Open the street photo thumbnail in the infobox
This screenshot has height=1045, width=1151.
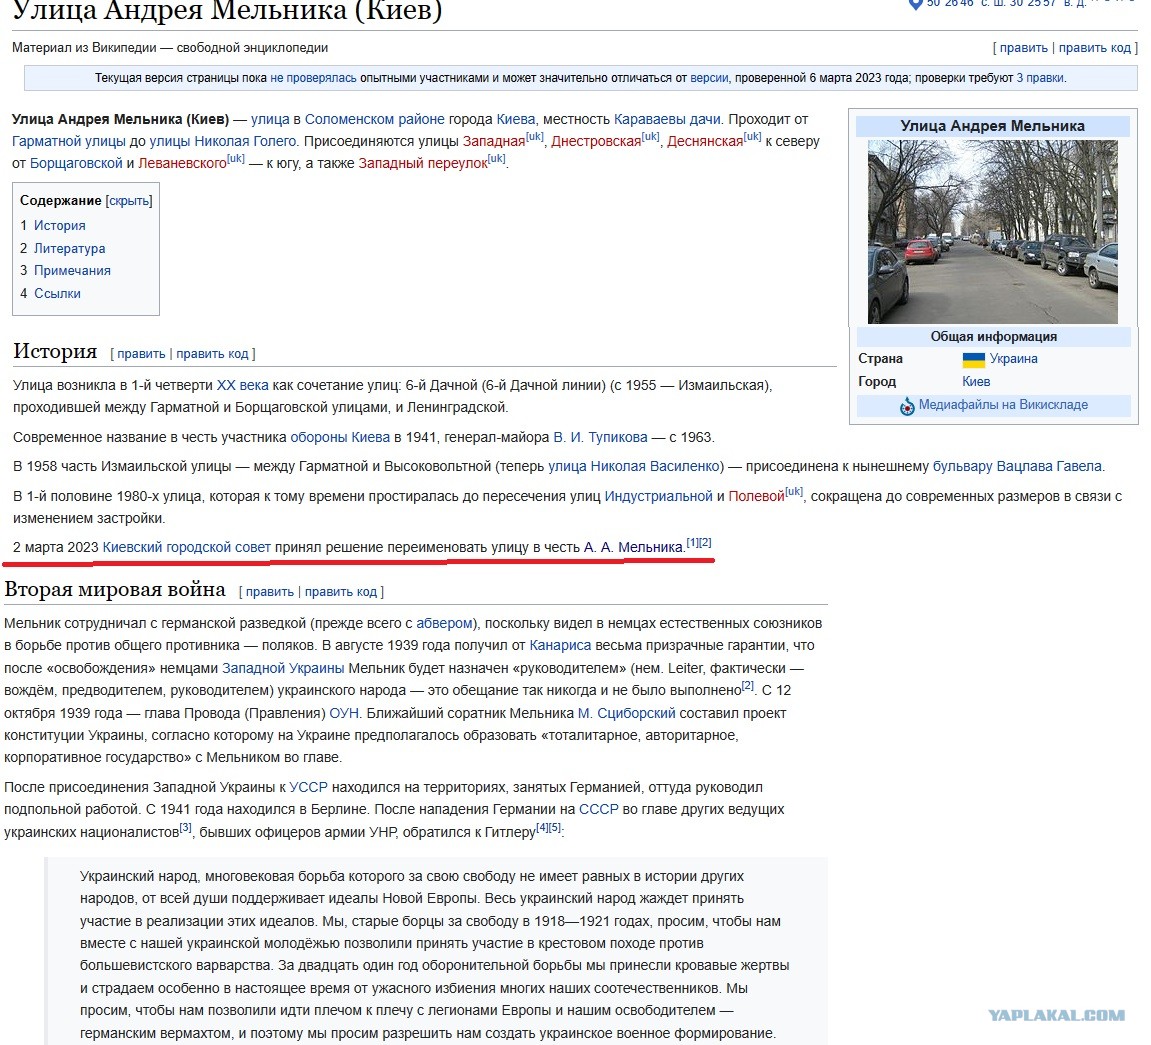coord(992,232)
